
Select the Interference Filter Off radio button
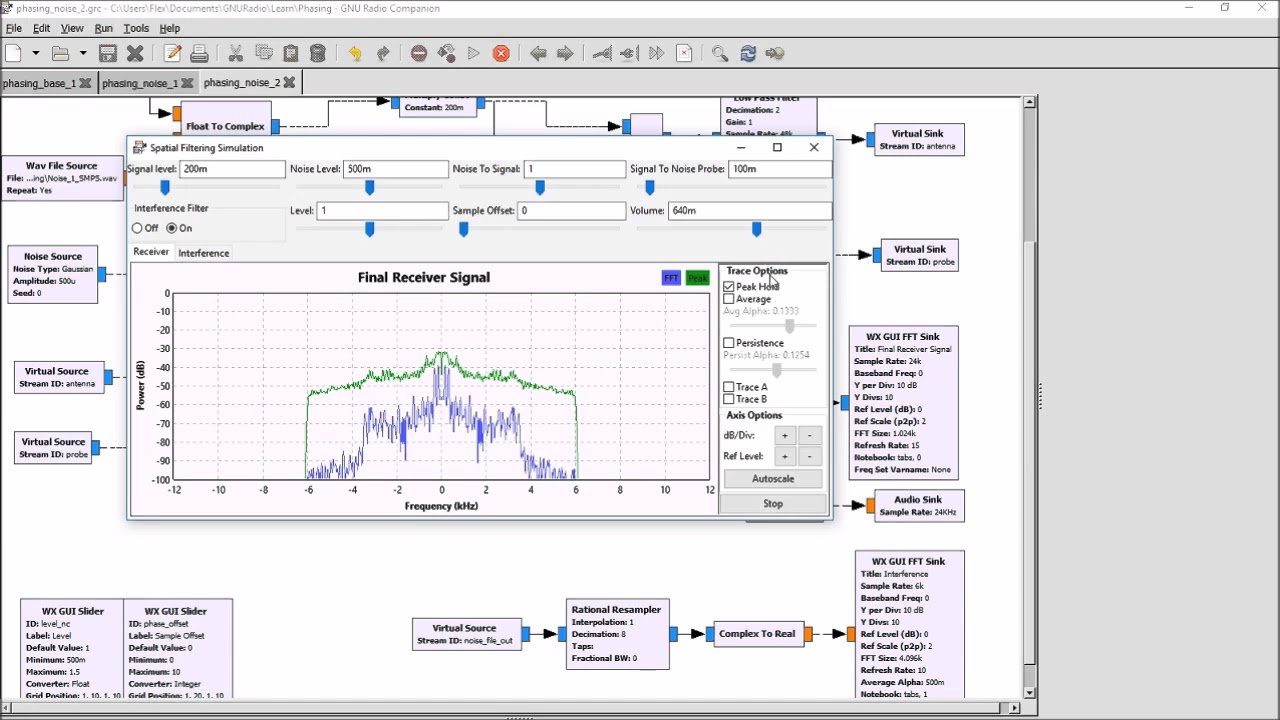click(138, 228)
